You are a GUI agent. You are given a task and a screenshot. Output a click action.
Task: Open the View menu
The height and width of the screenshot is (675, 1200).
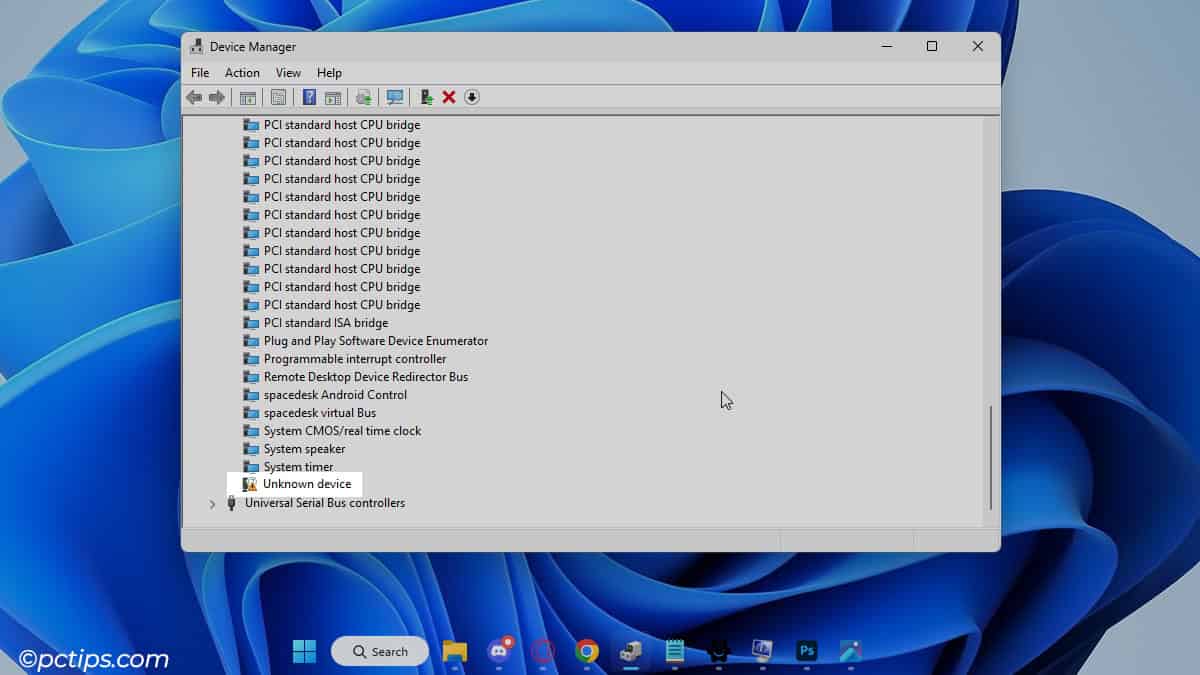[288, 73]
